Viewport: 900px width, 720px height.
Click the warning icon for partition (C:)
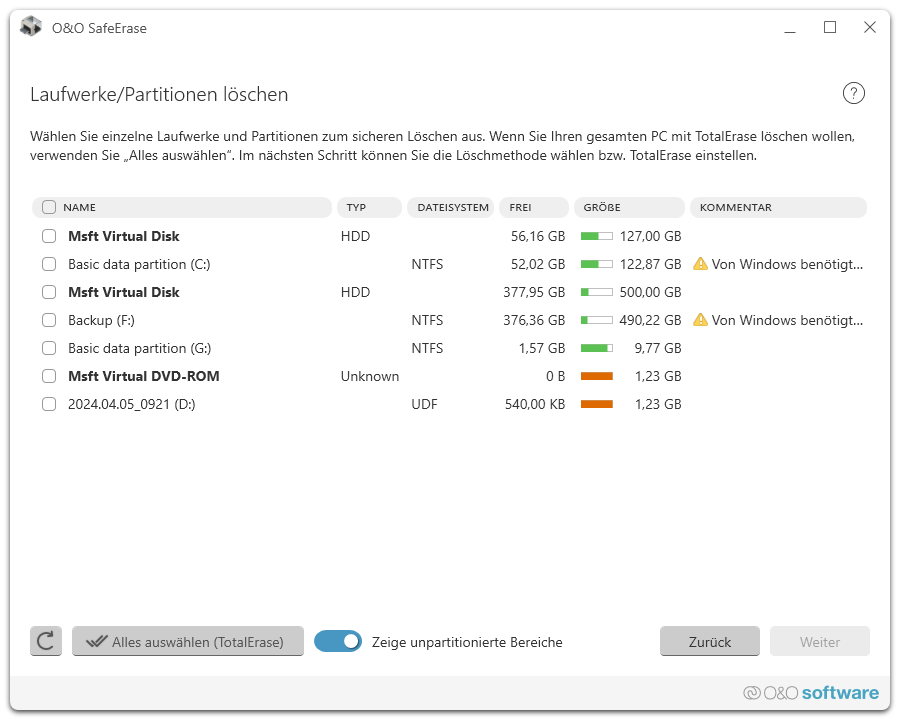tap(700, 264)
